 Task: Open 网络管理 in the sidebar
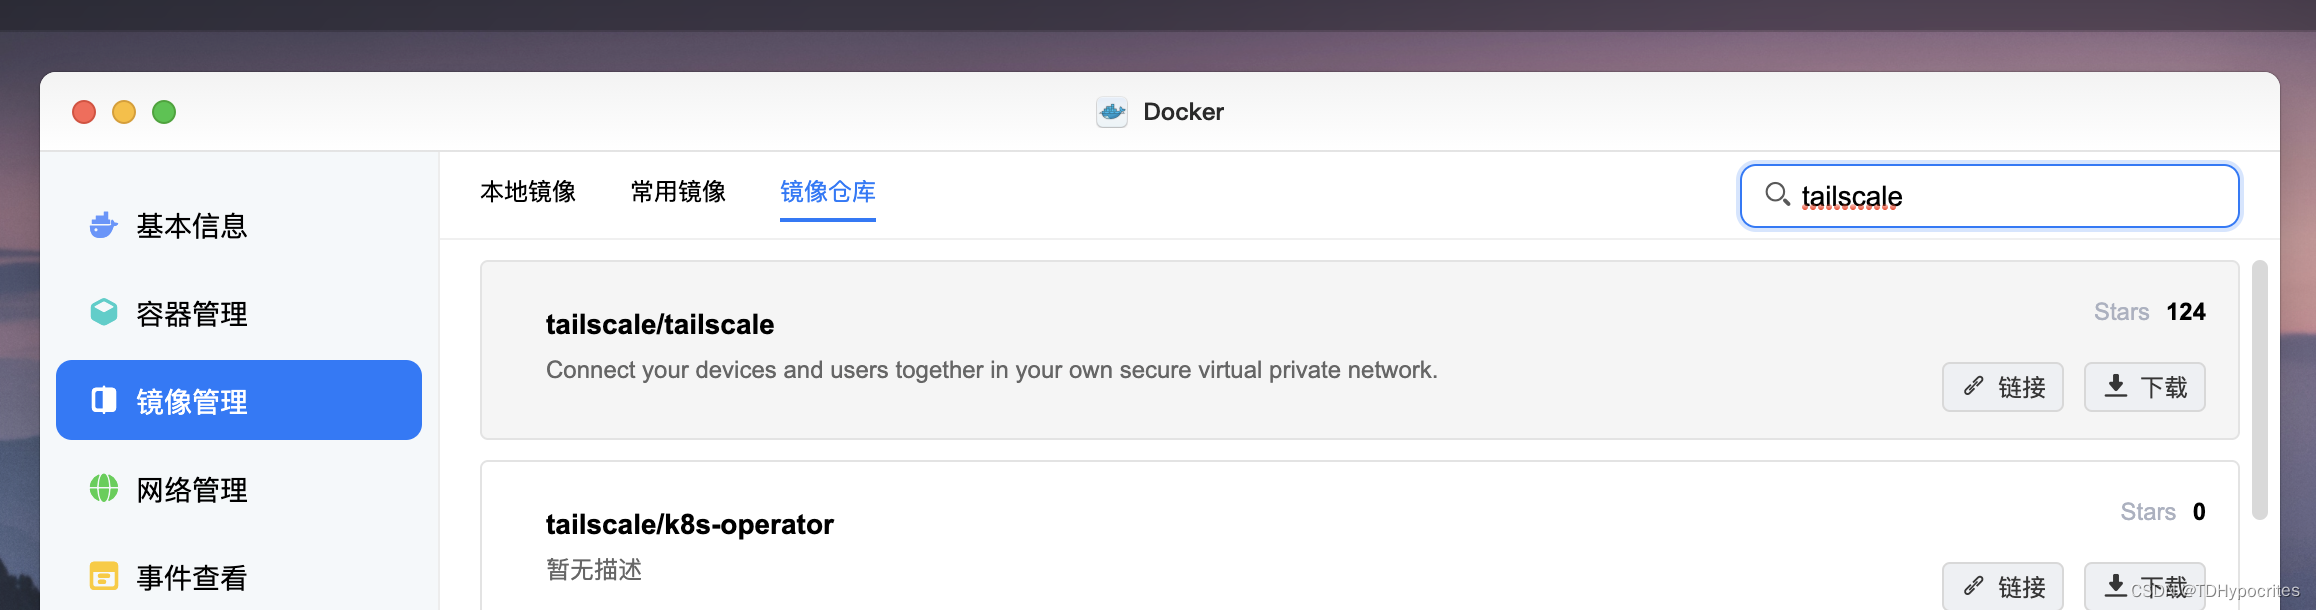pos(238,490)
